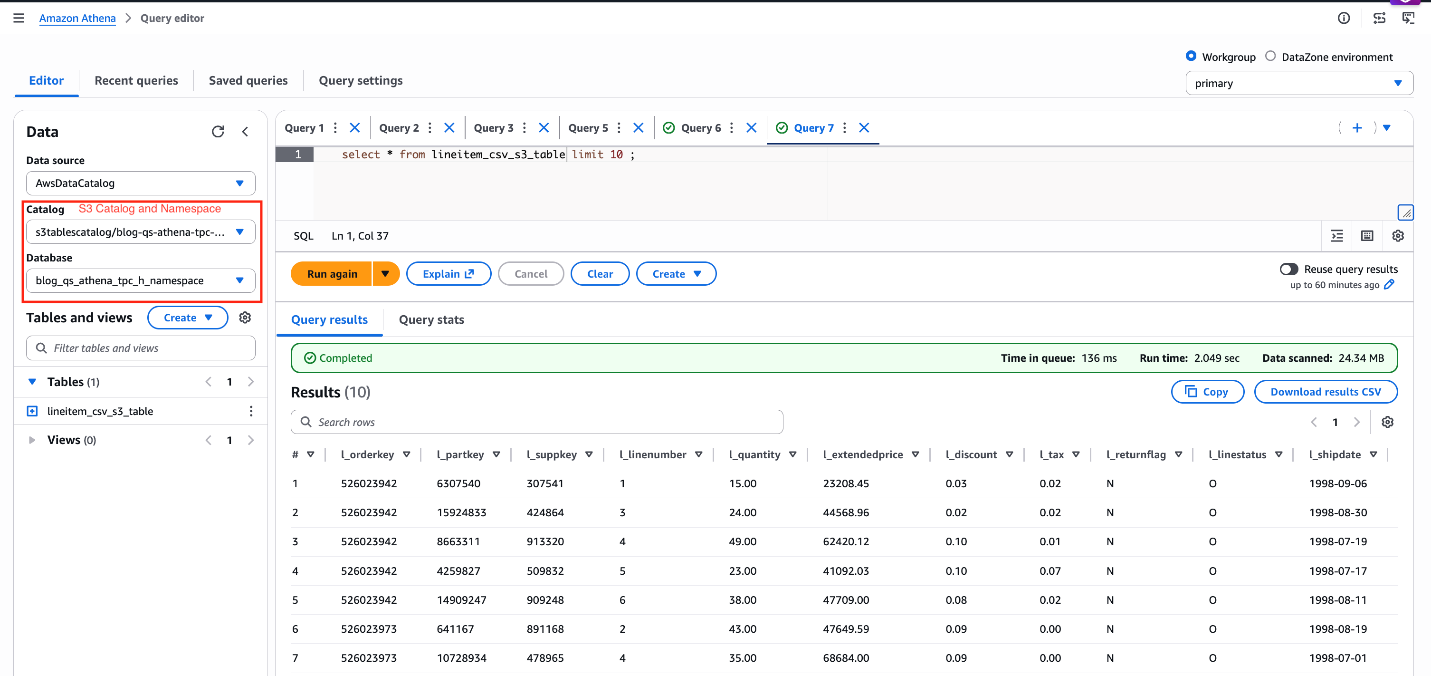Add a new query tab
This screenshot has width=1431, height=676.
[1357, 128]
